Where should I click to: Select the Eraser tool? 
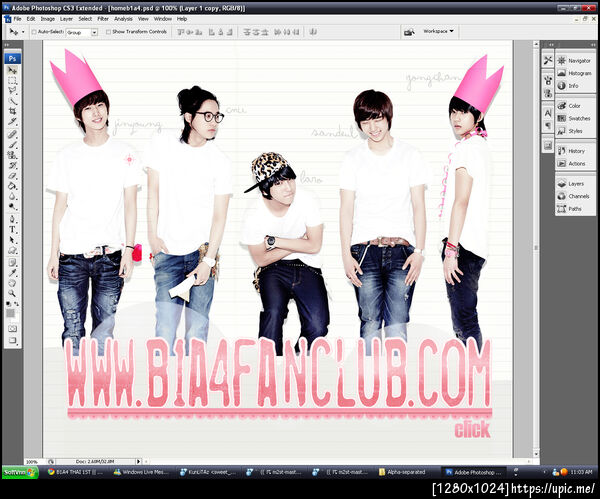coord(13,176)
